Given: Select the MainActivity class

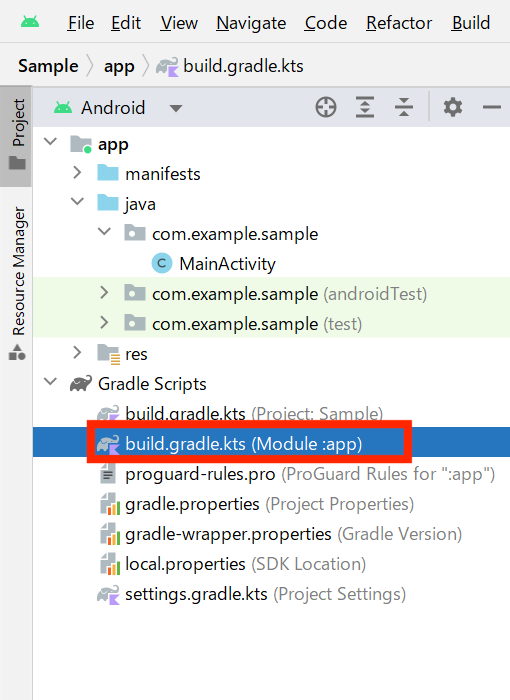Looking at the screenshot, I should pos(227,264).
